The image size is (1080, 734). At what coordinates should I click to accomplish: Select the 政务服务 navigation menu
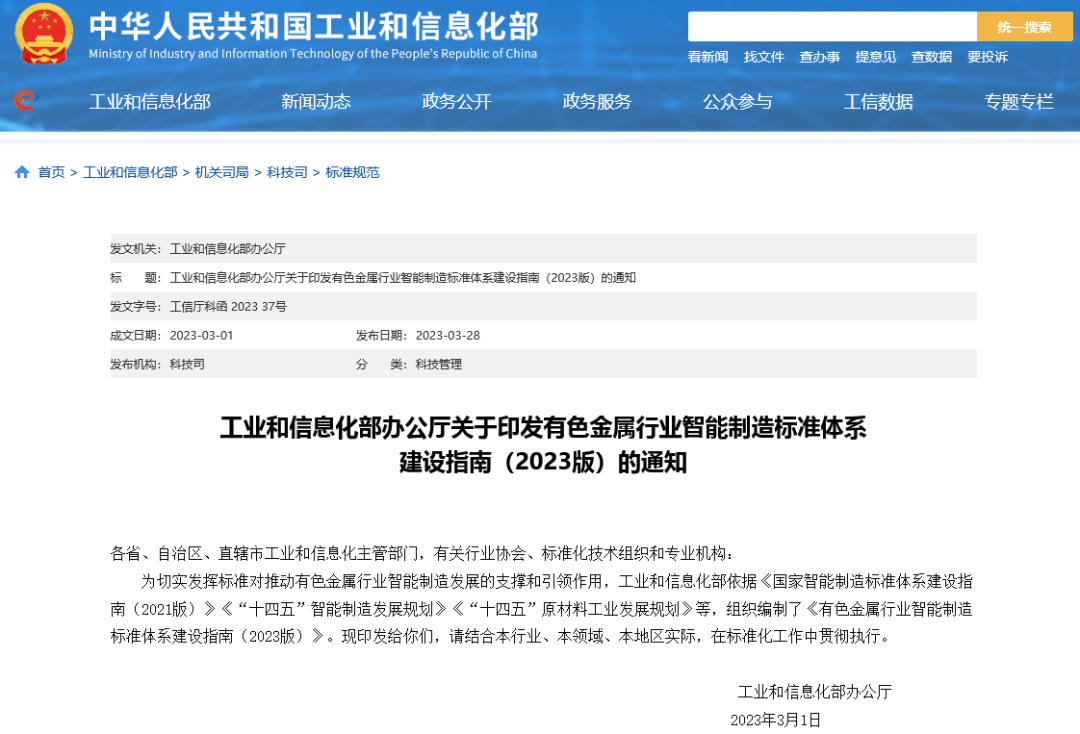pyautogui.click(x=597, y=102)
